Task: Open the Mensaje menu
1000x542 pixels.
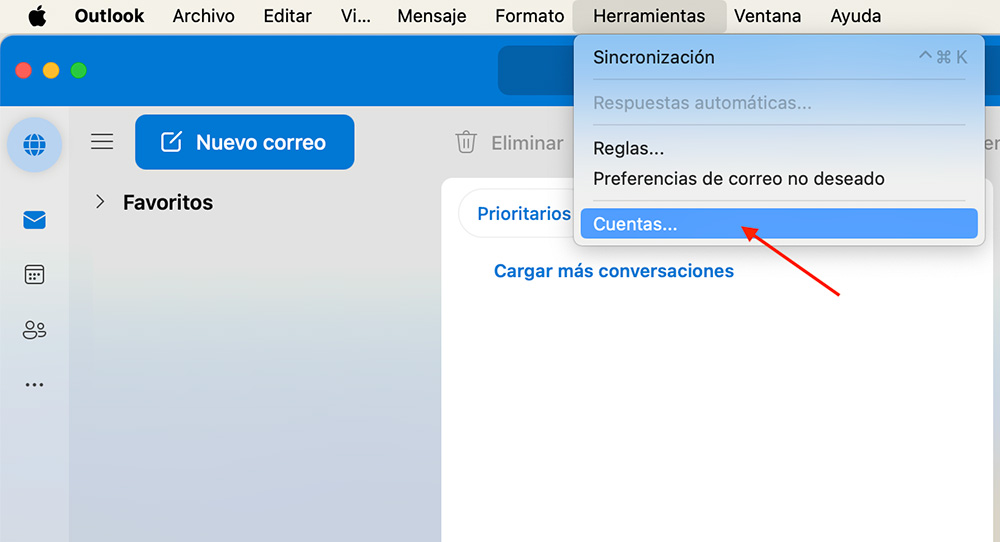Action: click(432, 16)
